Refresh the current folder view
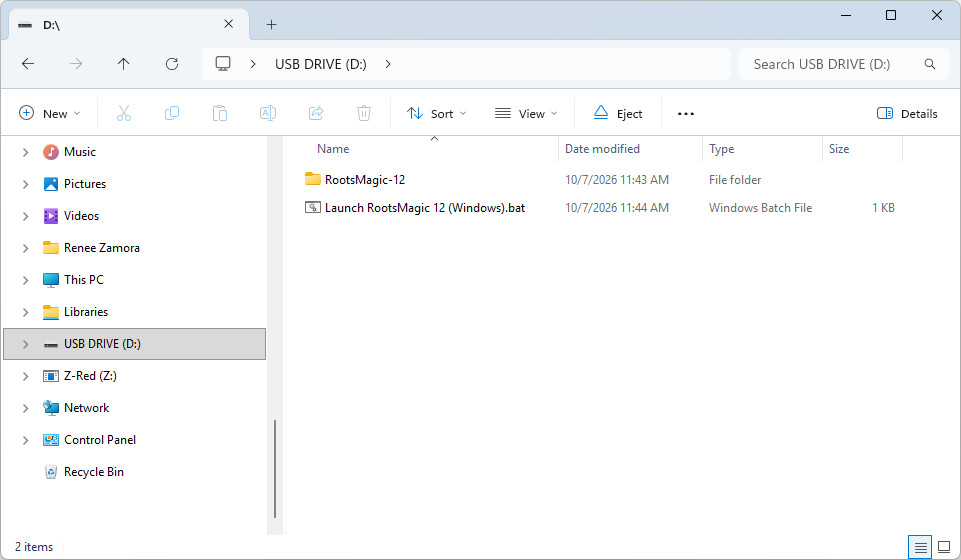Viewport: 961px width, 560px height. [172, 64]
